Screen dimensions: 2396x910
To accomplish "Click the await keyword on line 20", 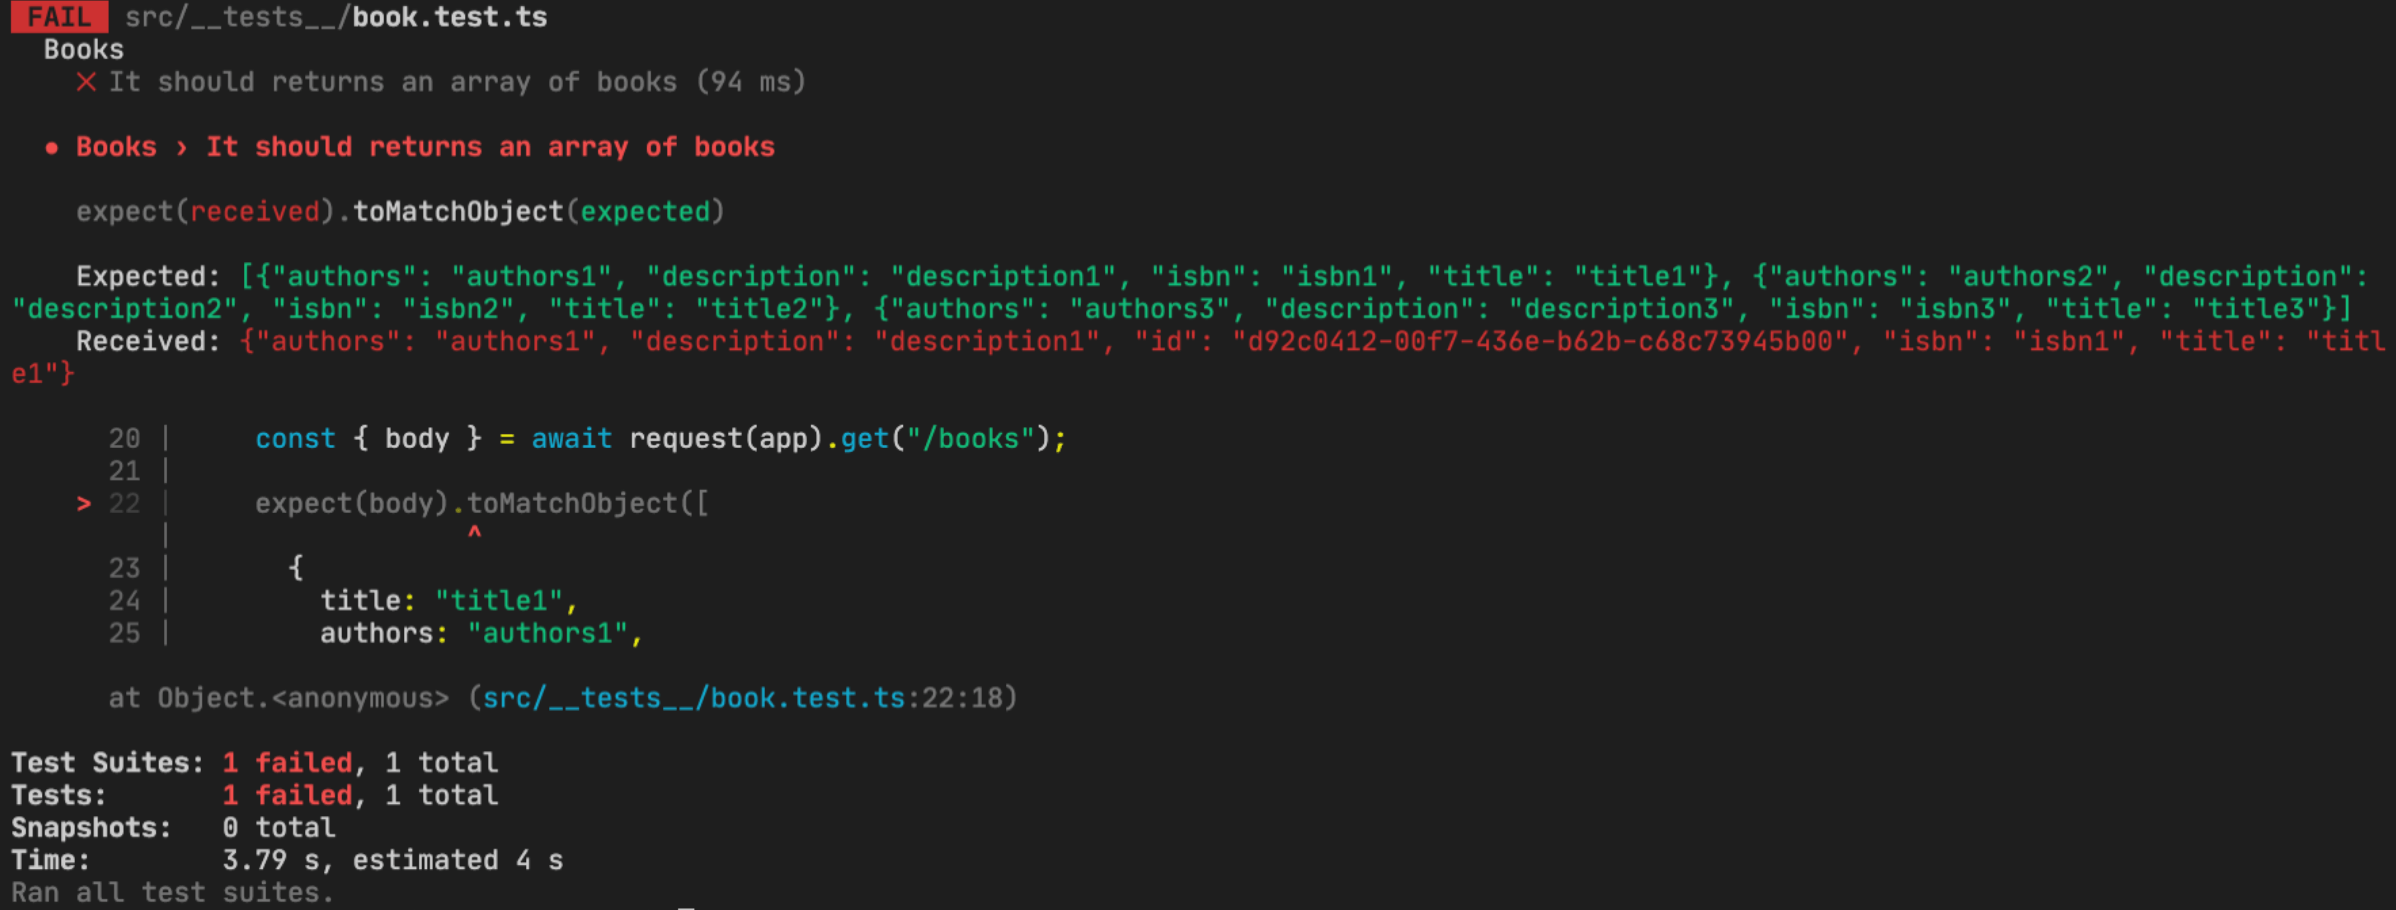I will (x=571, y=439).
